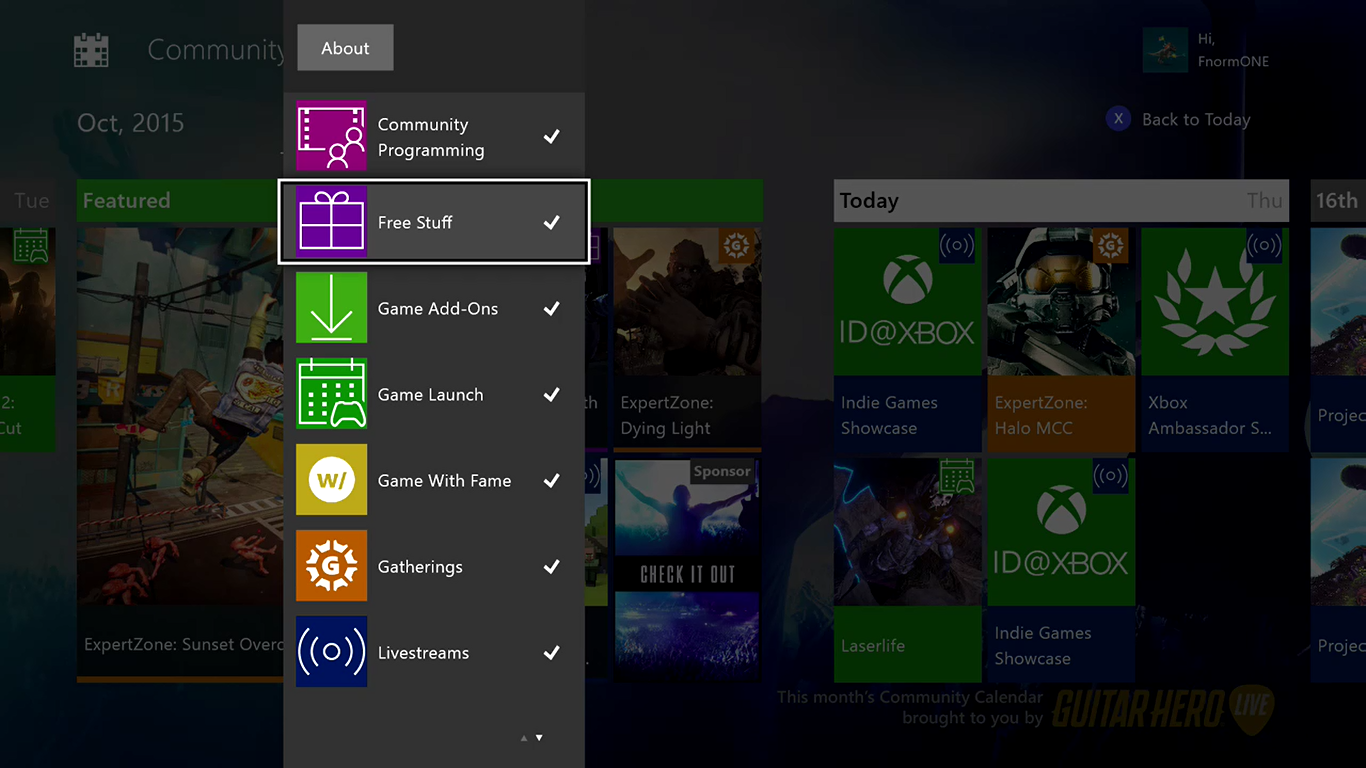Click the Xbox Ambassador S... caption text
Screen dimensions: 1366x768
1210,415
